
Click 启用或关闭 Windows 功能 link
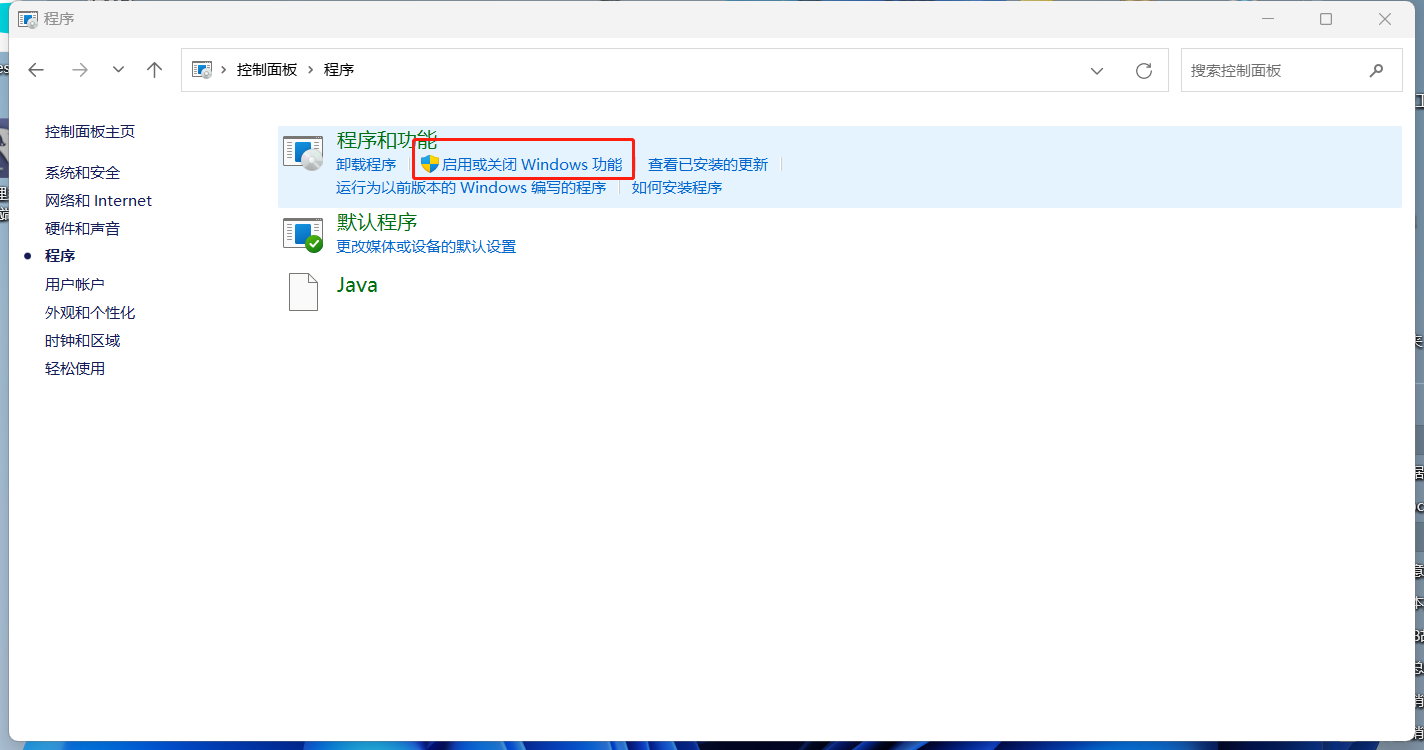[x=532, y=165]
